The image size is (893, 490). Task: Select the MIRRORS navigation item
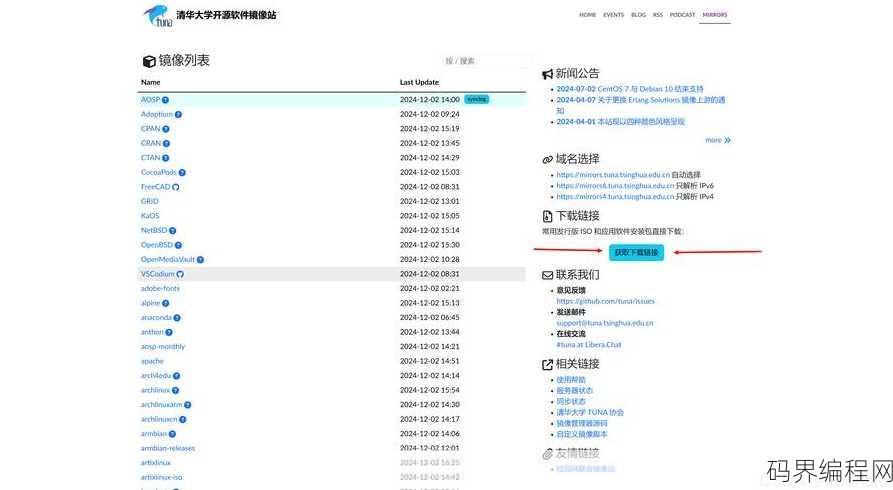[715, 15]
